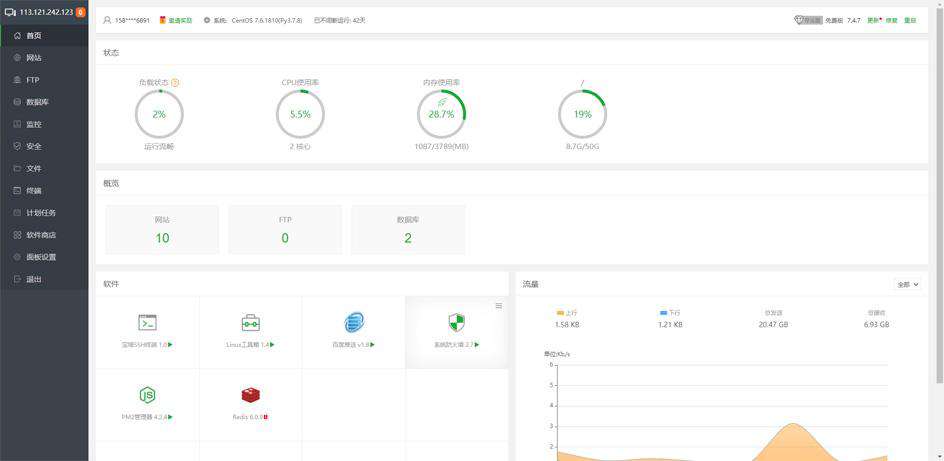Click the 113.121.242.123 IP address header

(x=46, y=12)
